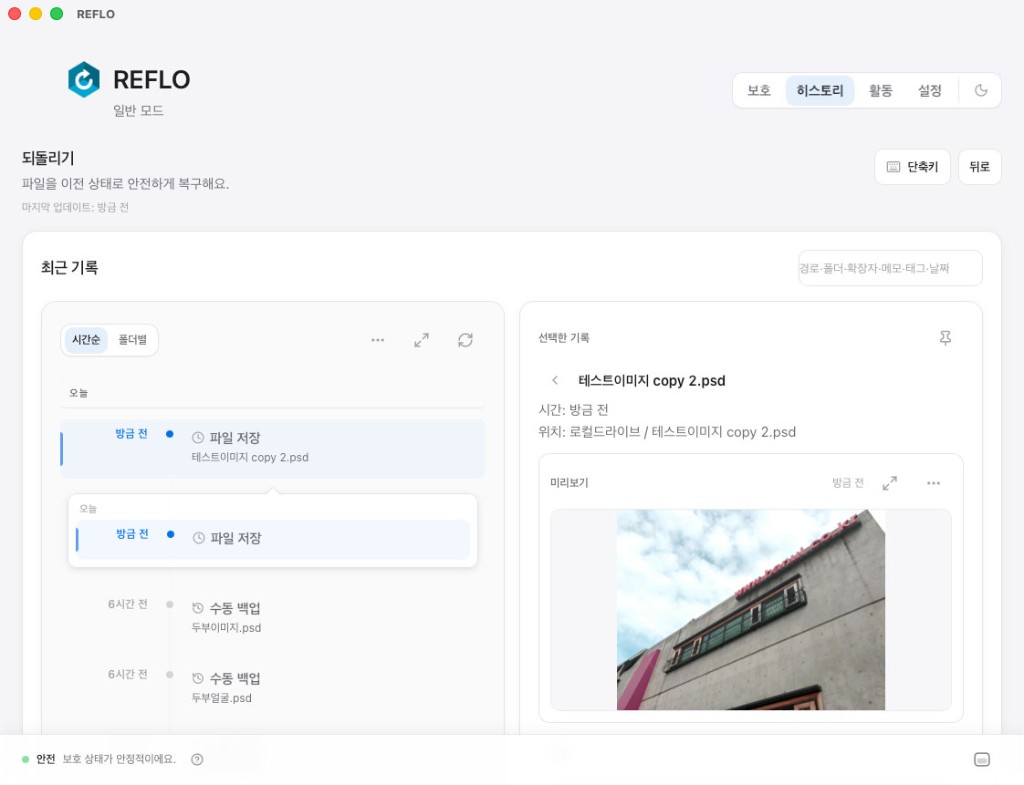Click the REFLO hexagon logo icon
Viewport: 1024px width, 785px height.
coord(84,80)
